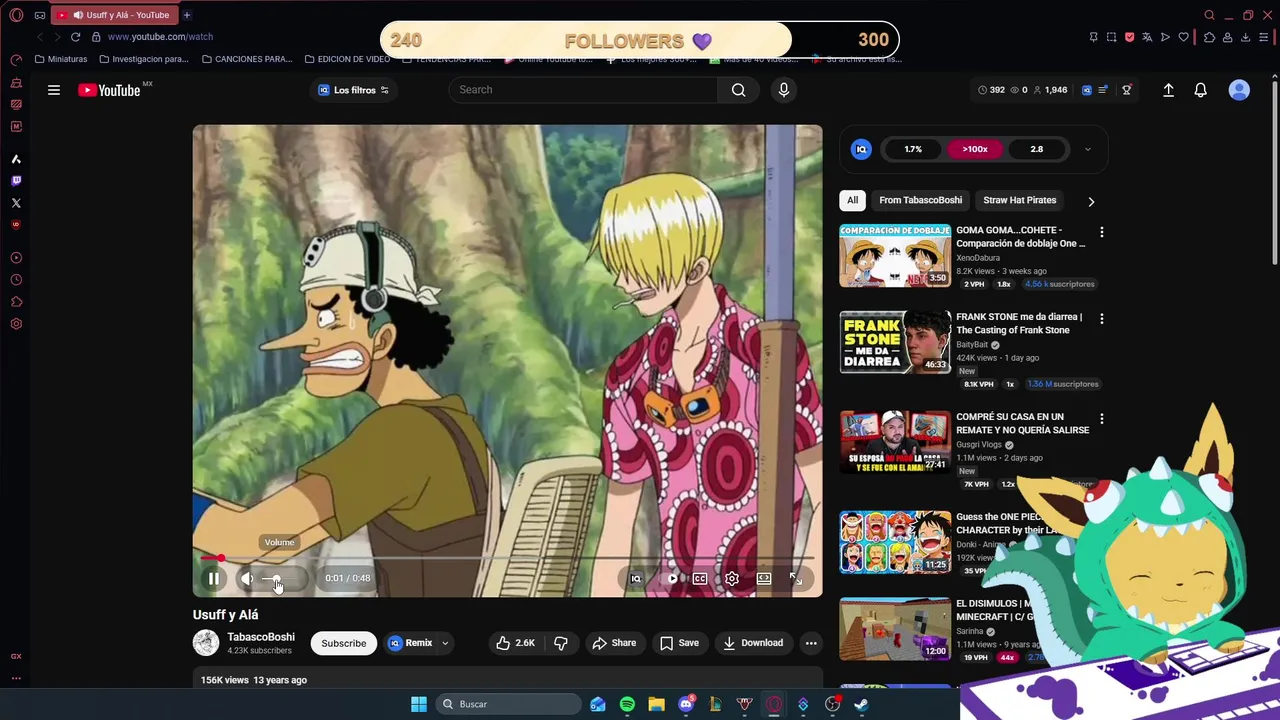The width and height of the screenshot is (1280, 720).
Task: Subscribe to the TabascoBoshi channel
Action: point(343,643)
